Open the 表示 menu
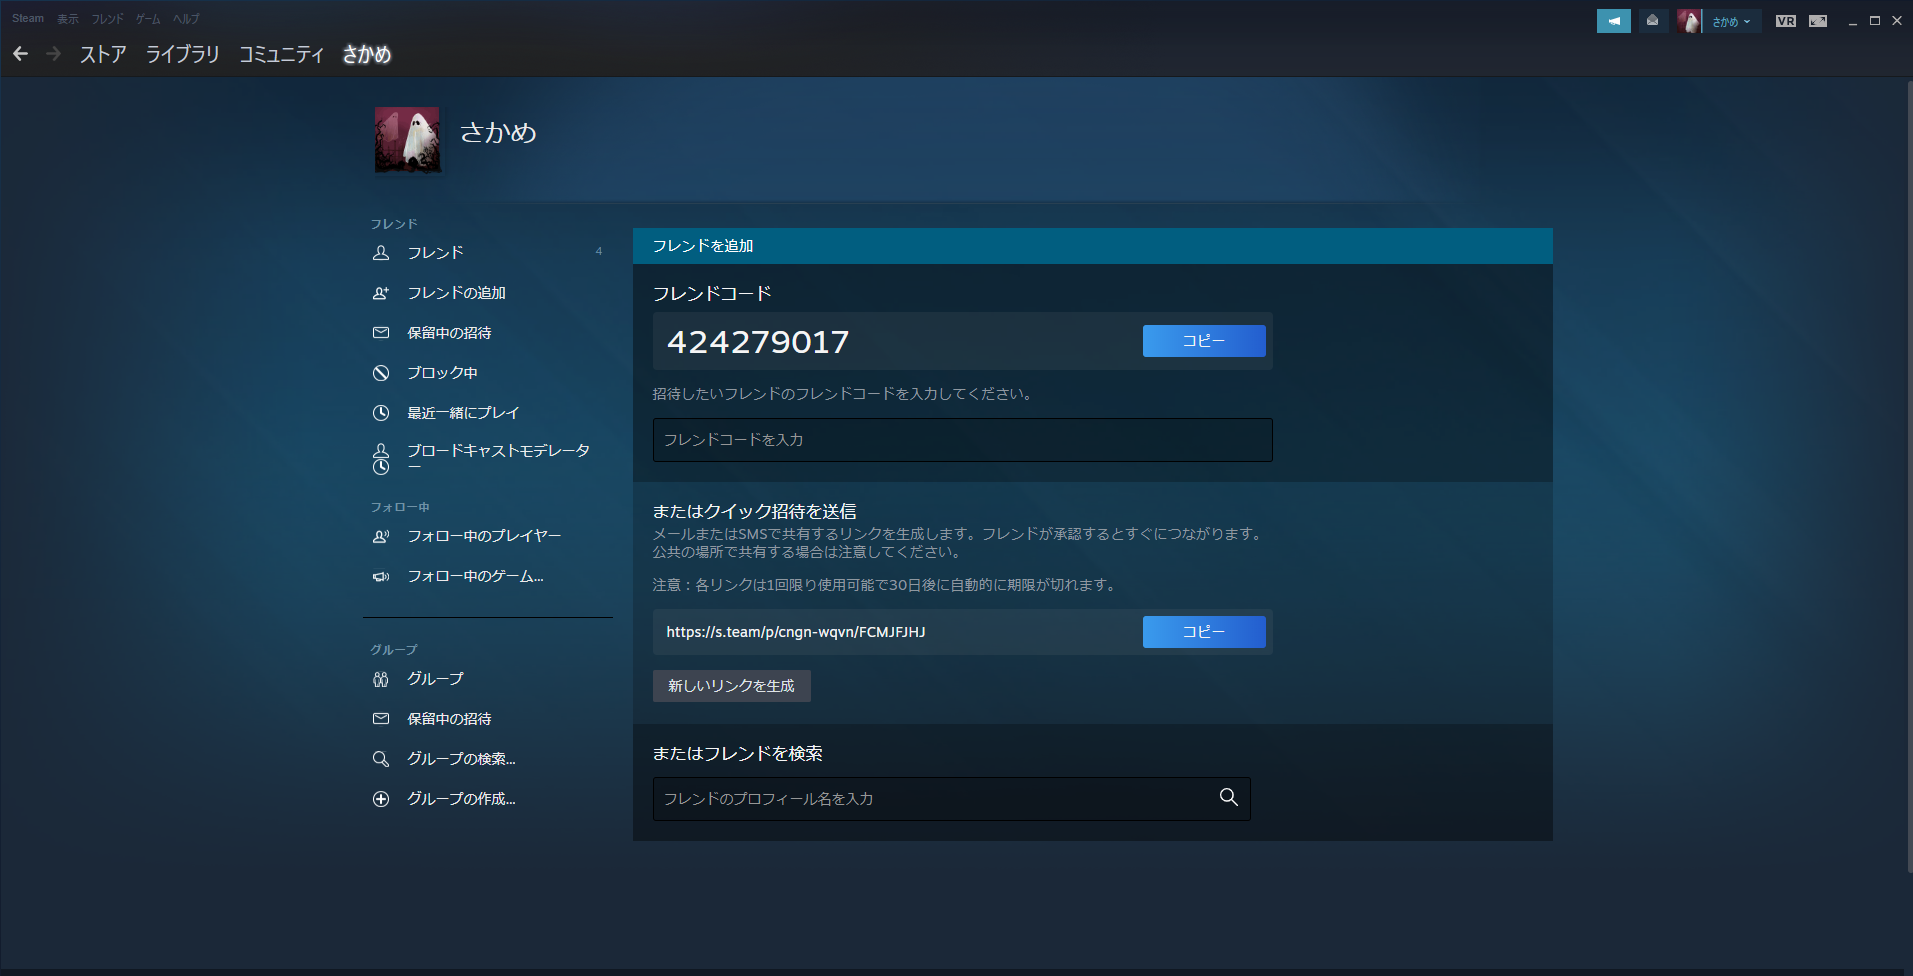The height and width of the screenshot is (976, 1913). click(67, 19)
